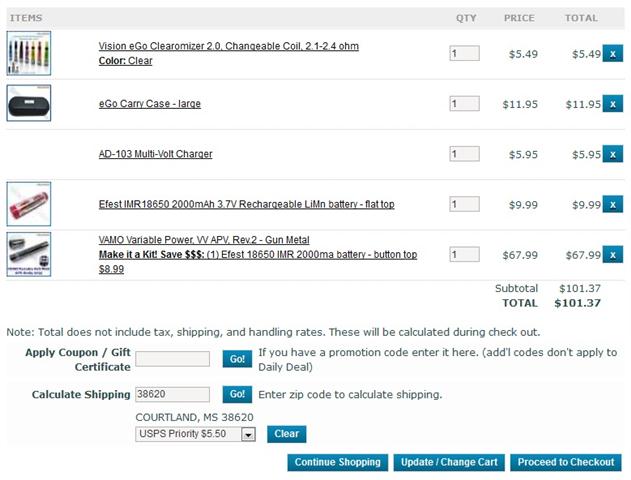
Task: Edit quantity for VAMO Variable Power
Action: 464,254
